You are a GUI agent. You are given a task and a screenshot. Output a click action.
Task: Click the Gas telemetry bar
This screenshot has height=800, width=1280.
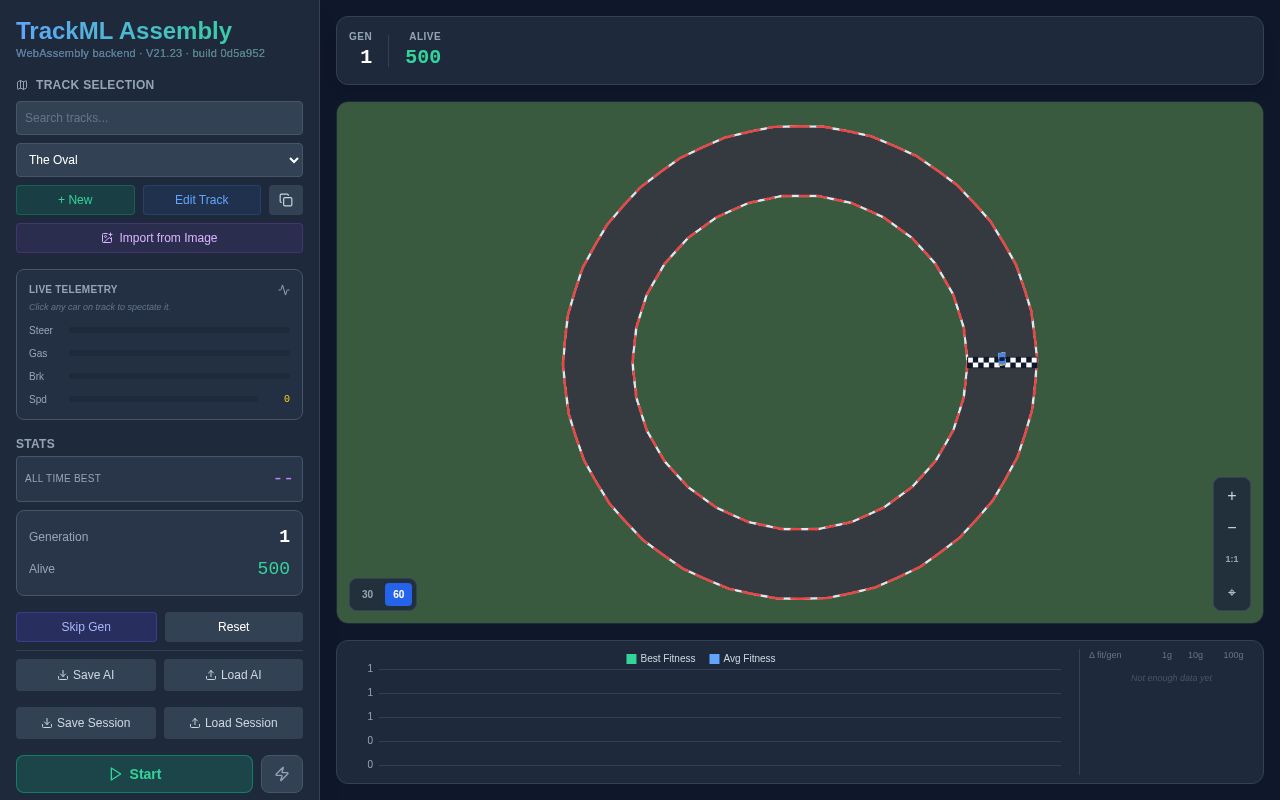pyautogui.click(x=179, y=353)
